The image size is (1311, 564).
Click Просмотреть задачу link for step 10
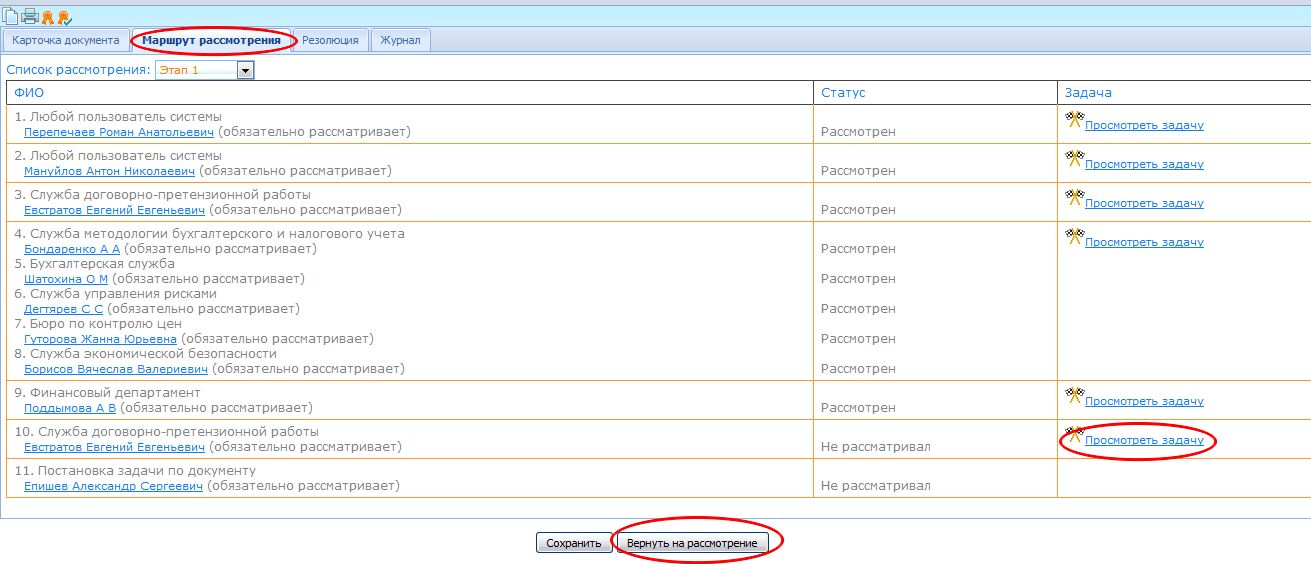[1144, 440]
